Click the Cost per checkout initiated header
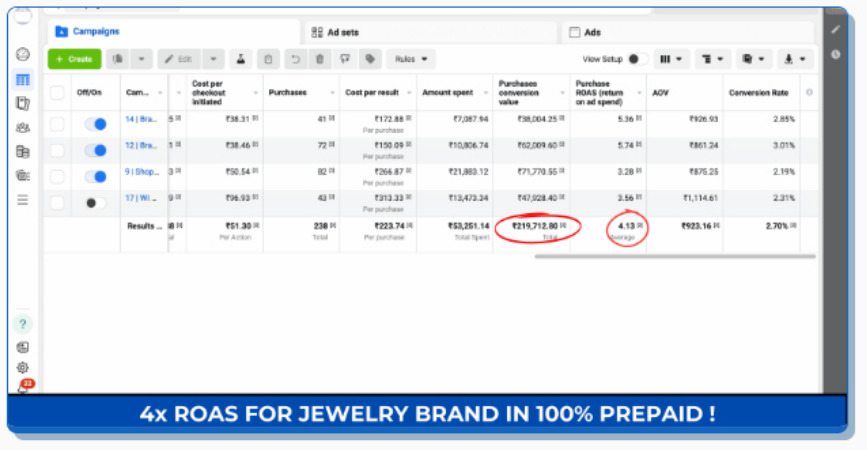The height and width of the screenshot is (450, 867). (208, 92)
